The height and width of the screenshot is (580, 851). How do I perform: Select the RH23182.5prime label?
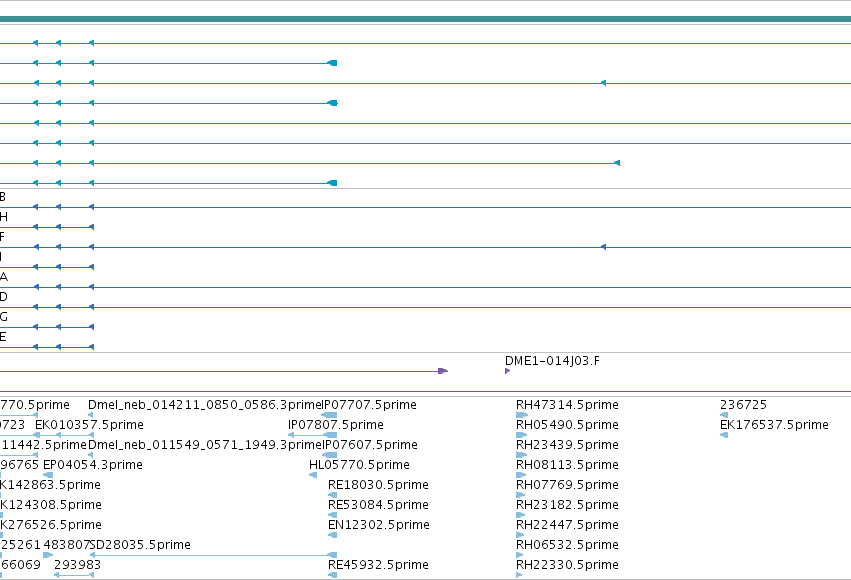point(567,505)
